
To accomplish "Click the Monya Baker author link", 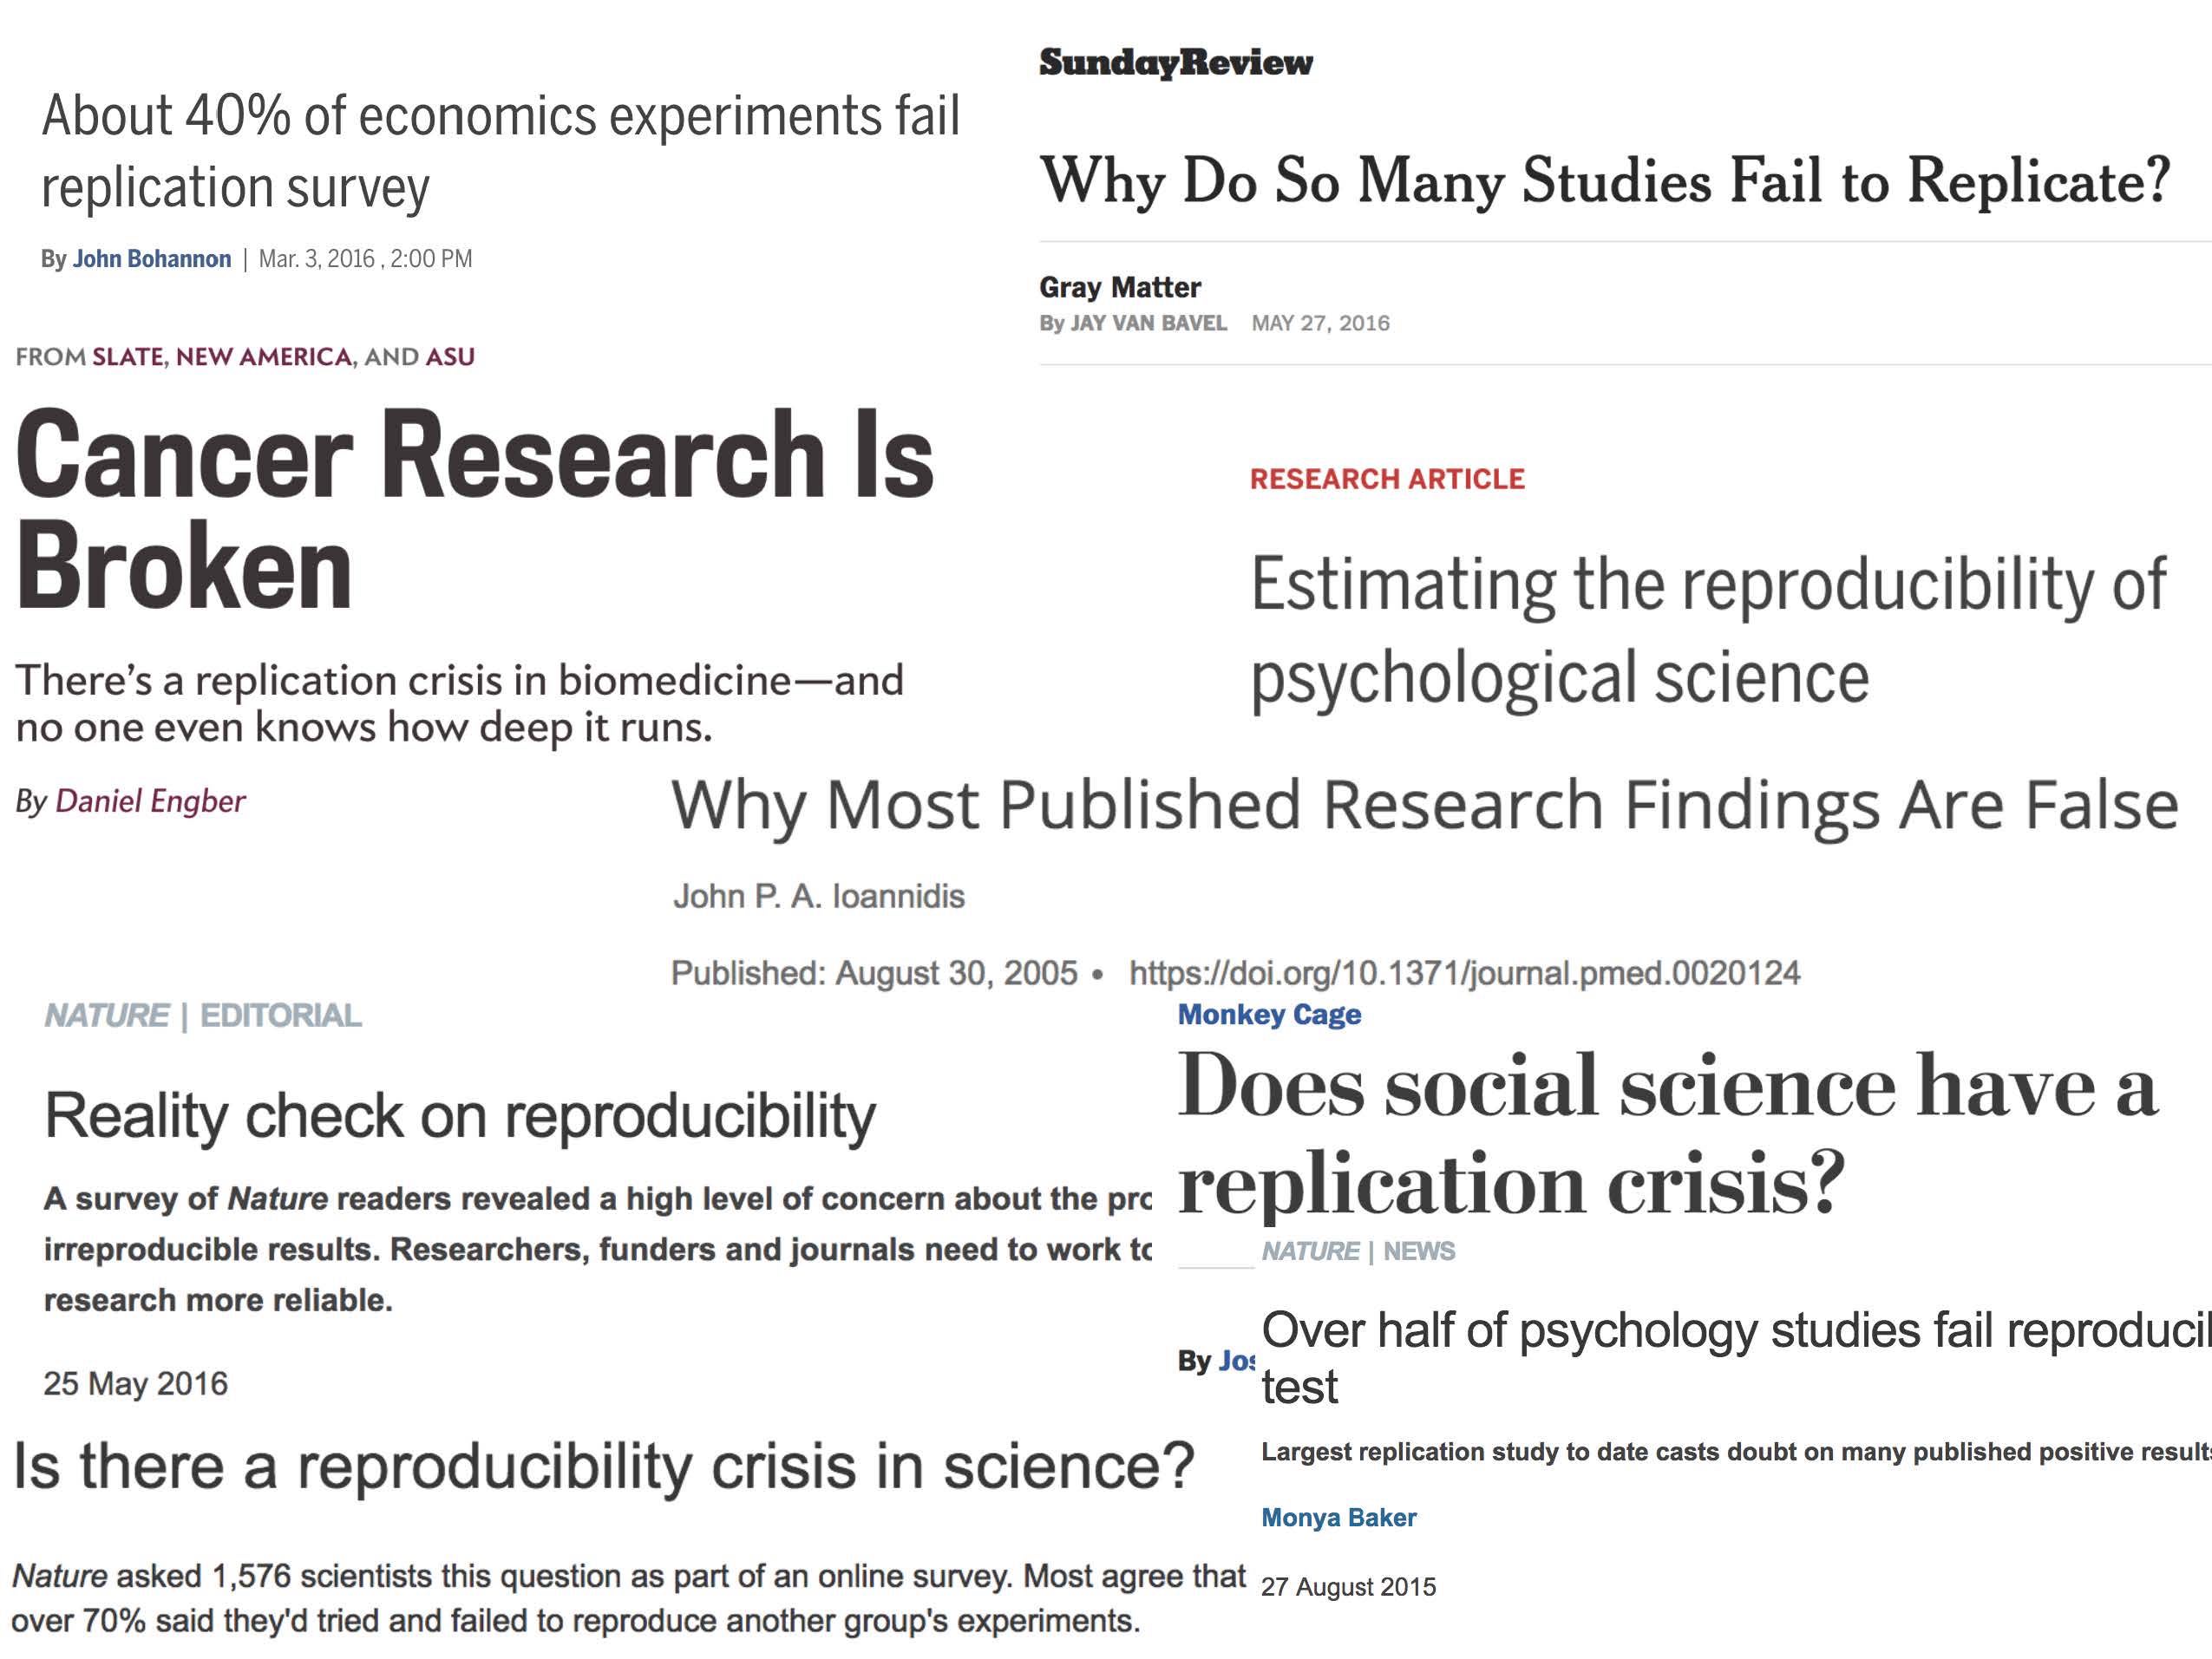I will coord(1339,1518).
